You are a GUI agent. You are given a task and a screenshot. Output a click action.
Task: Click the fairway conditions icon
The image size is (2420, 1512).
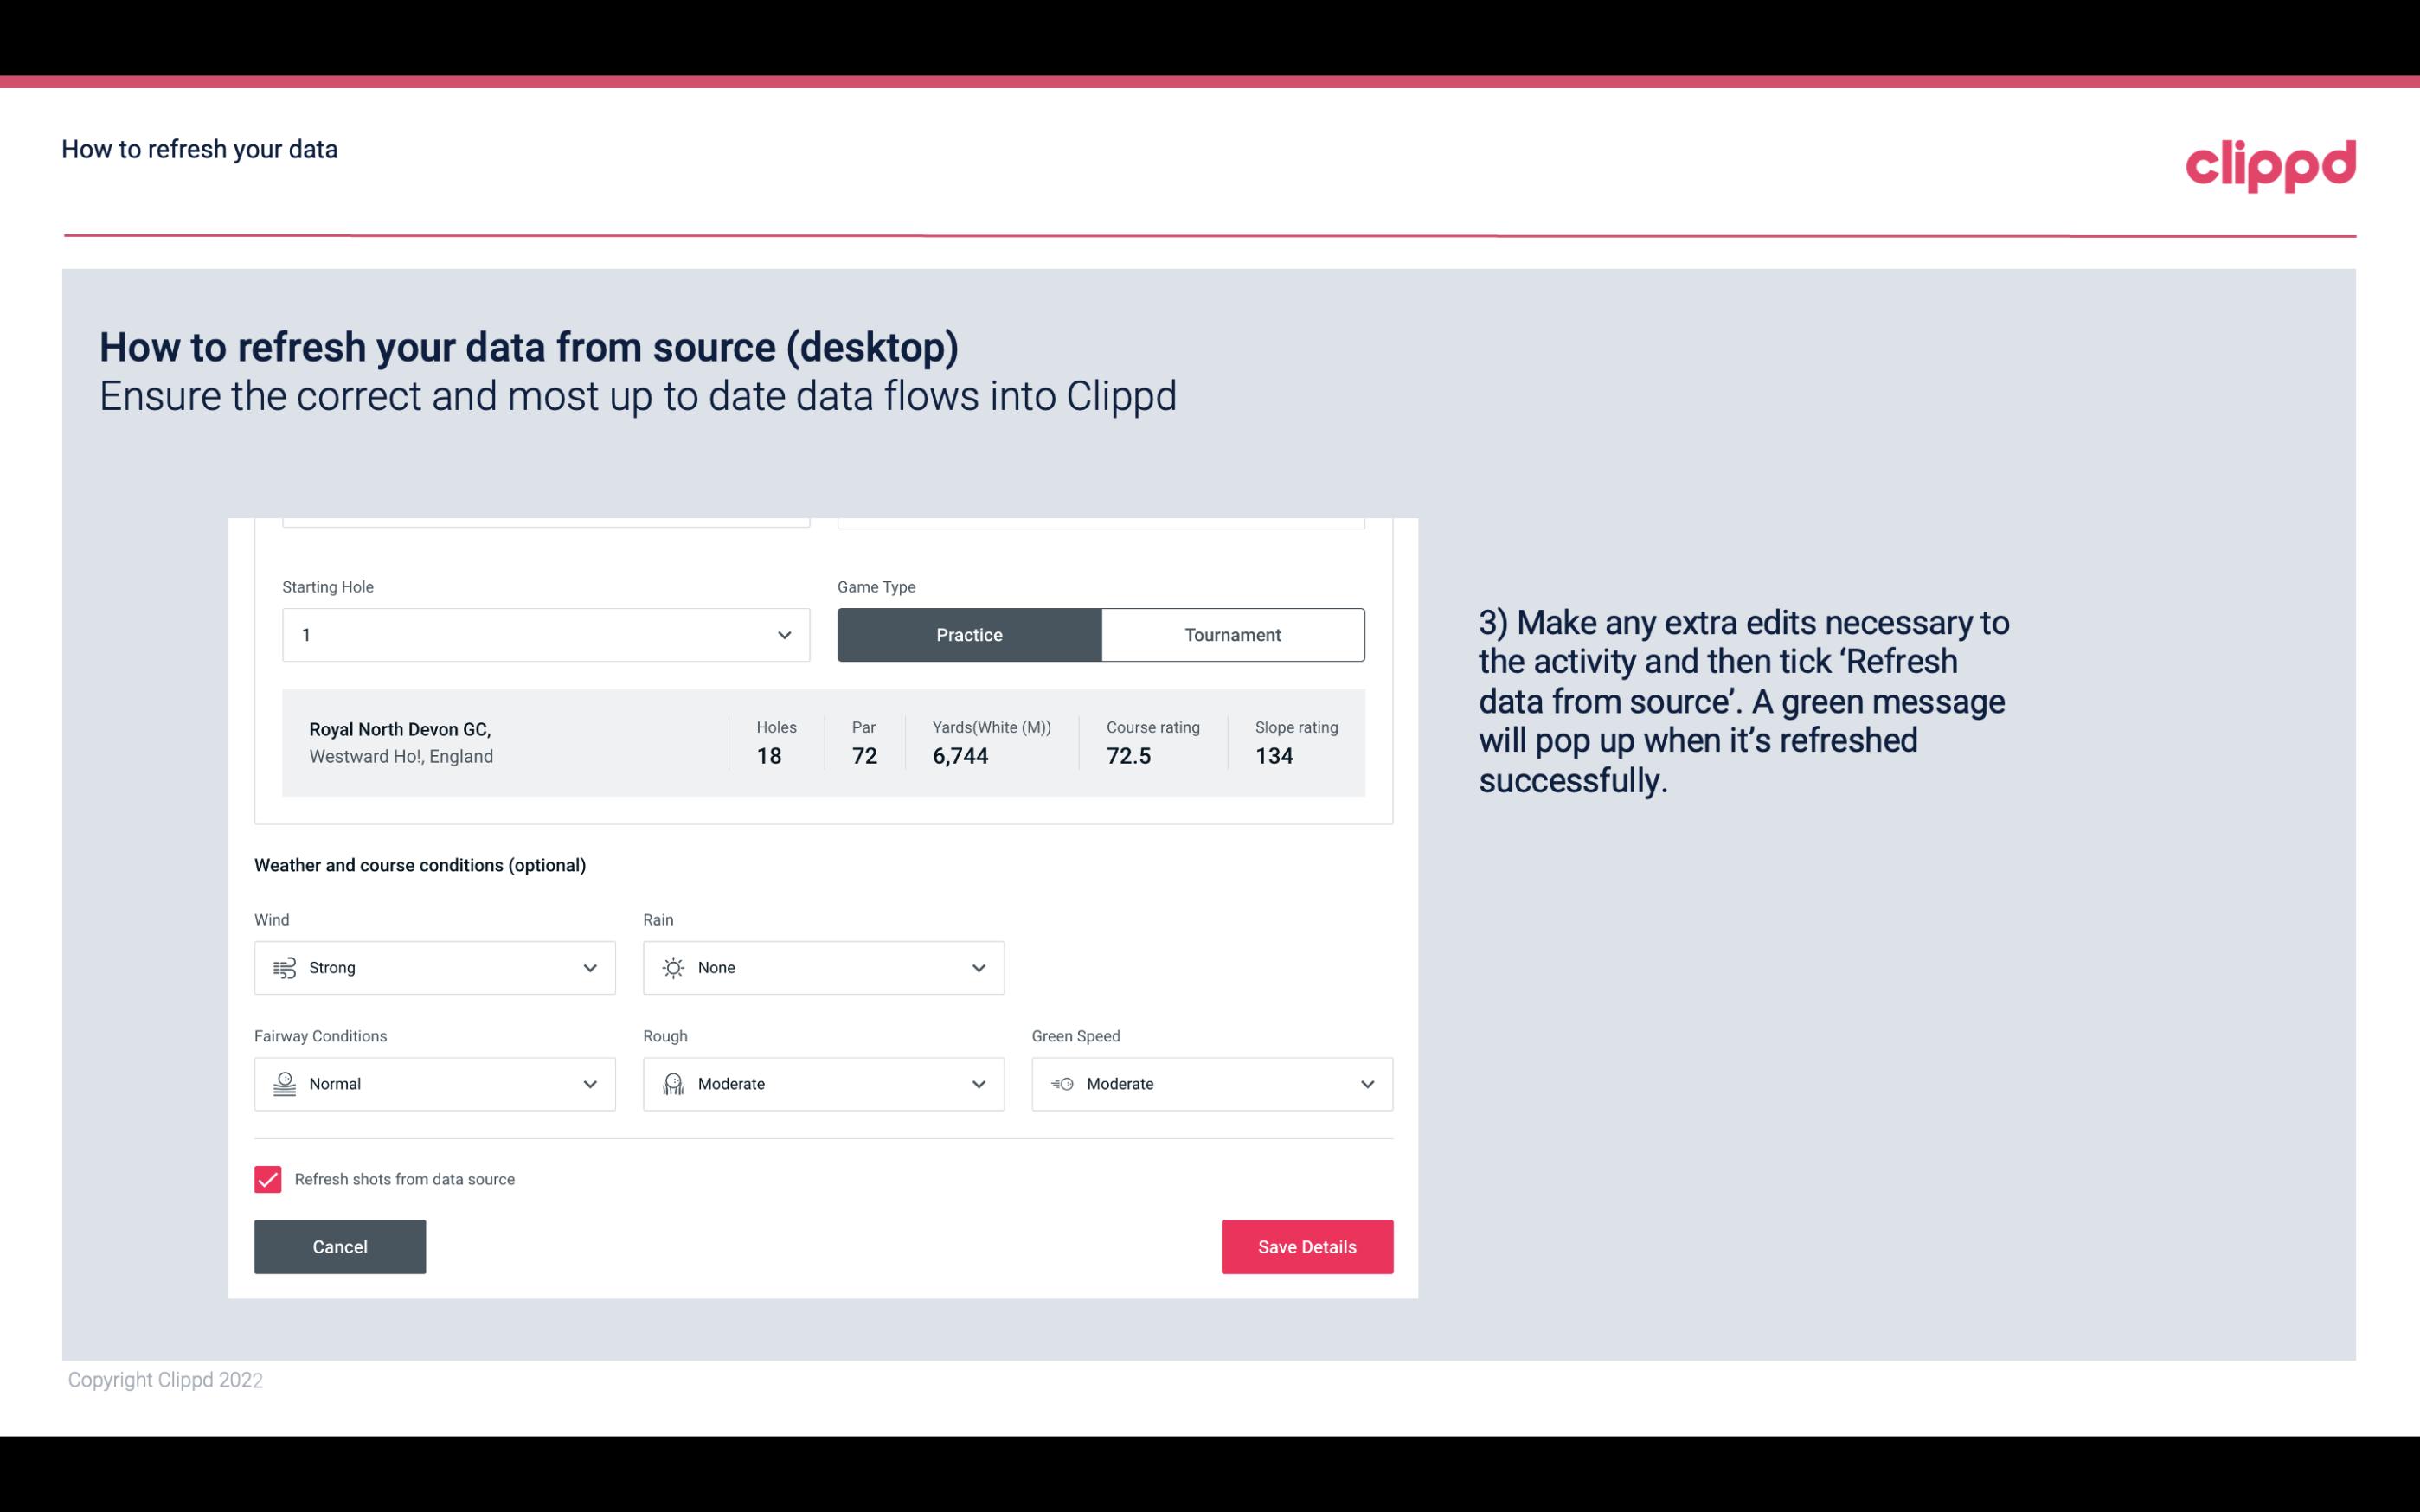[x=282, y=1084]
